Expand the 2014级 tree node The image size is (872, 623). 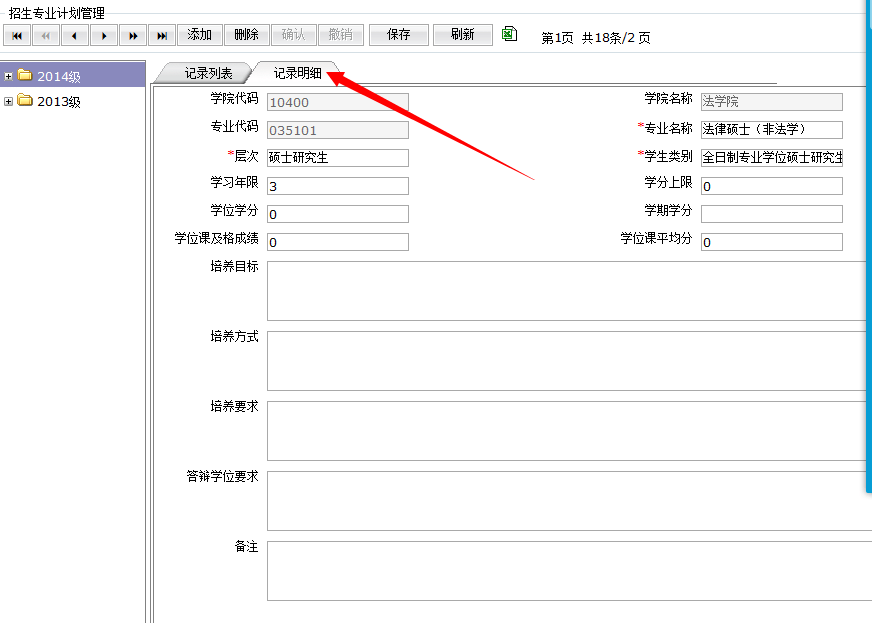click(8, 76)
